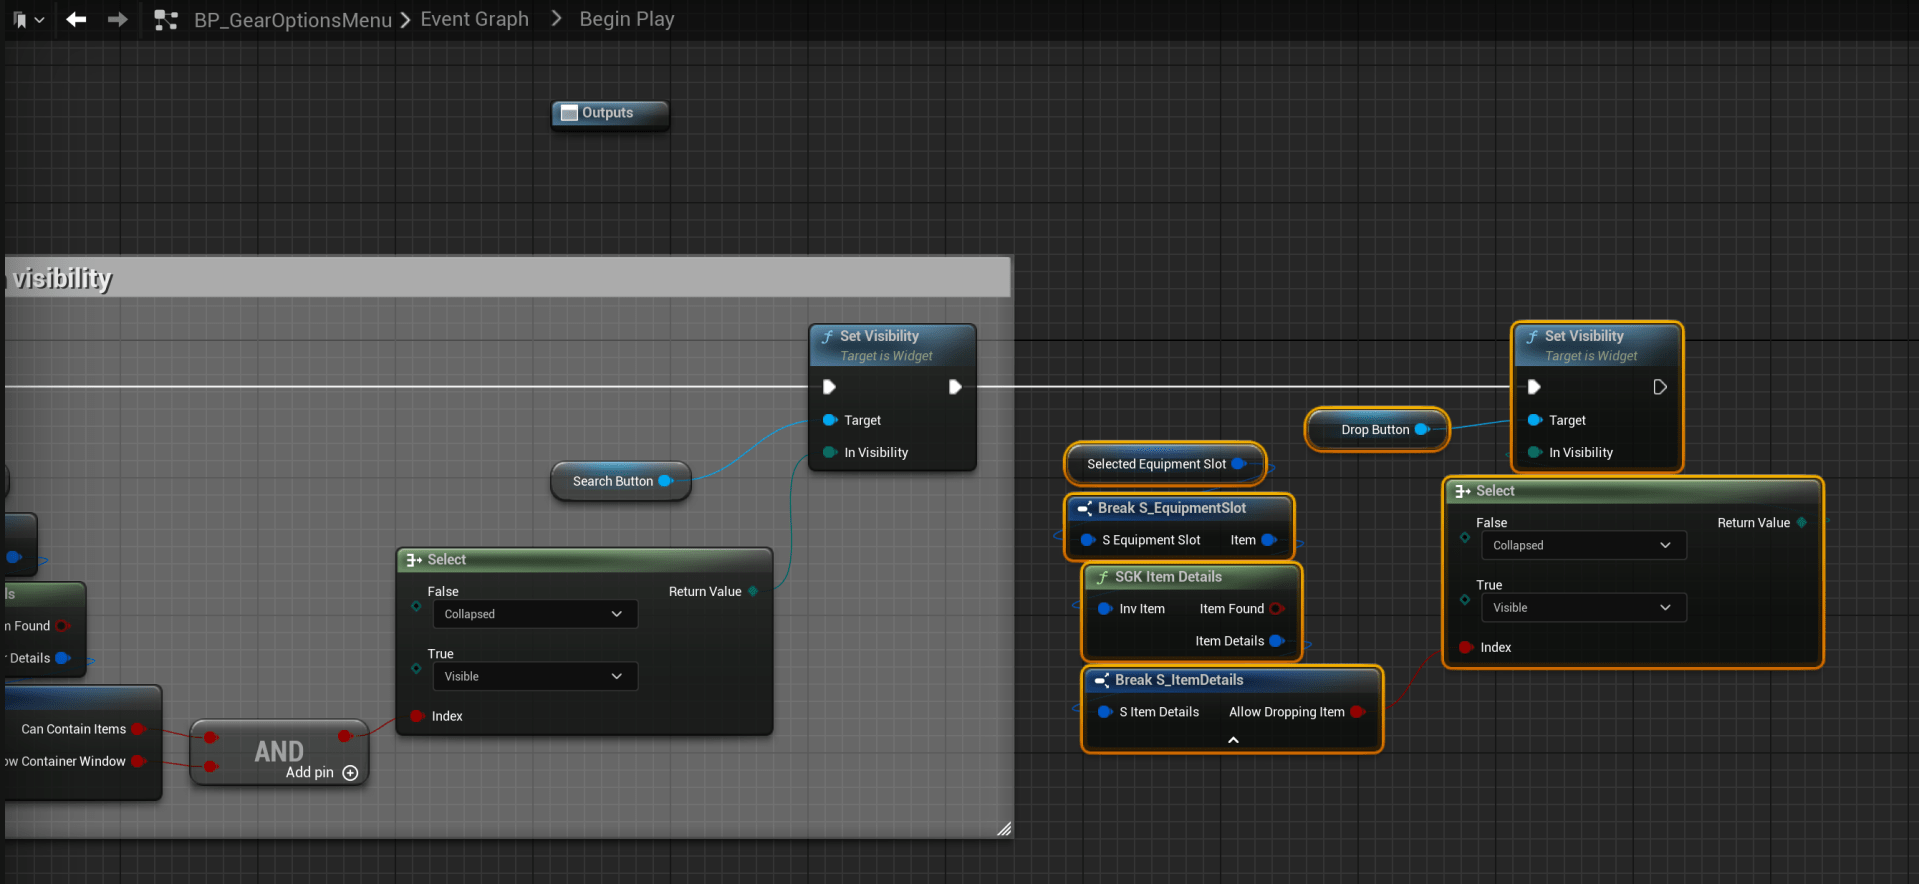Click the blueprint graph icon in breadcrumb
The height and width of the screenshot is (884, 1919).
(x=166, y=20)
